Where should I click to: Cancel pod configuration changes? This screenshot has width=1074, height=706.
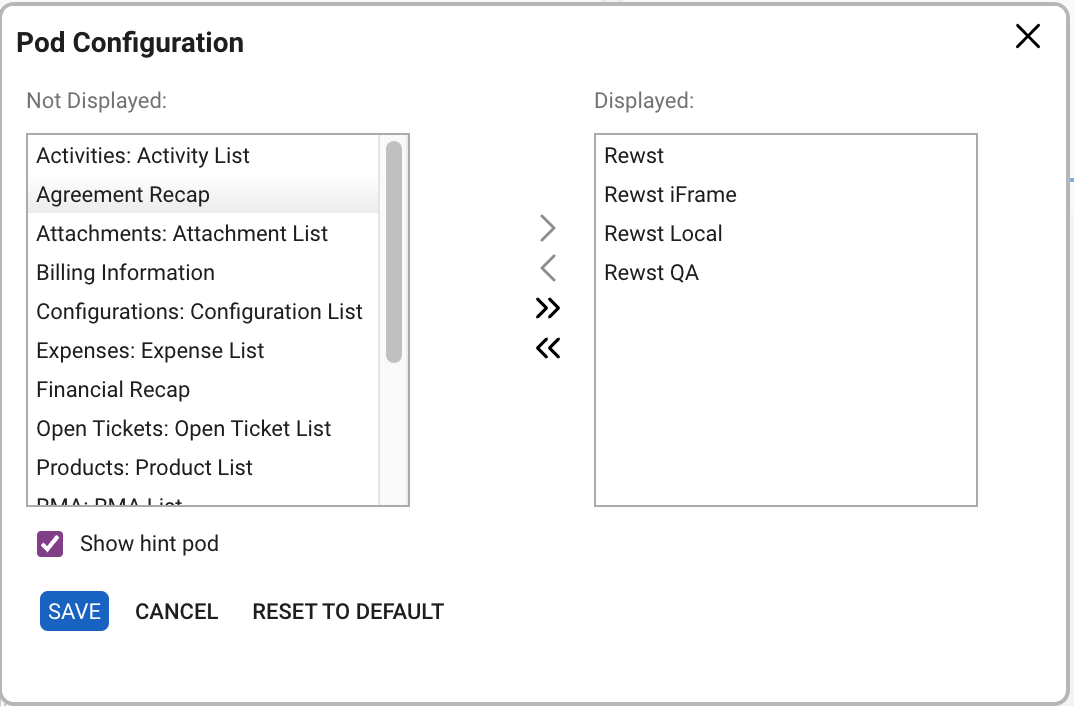tap(176, 611)
